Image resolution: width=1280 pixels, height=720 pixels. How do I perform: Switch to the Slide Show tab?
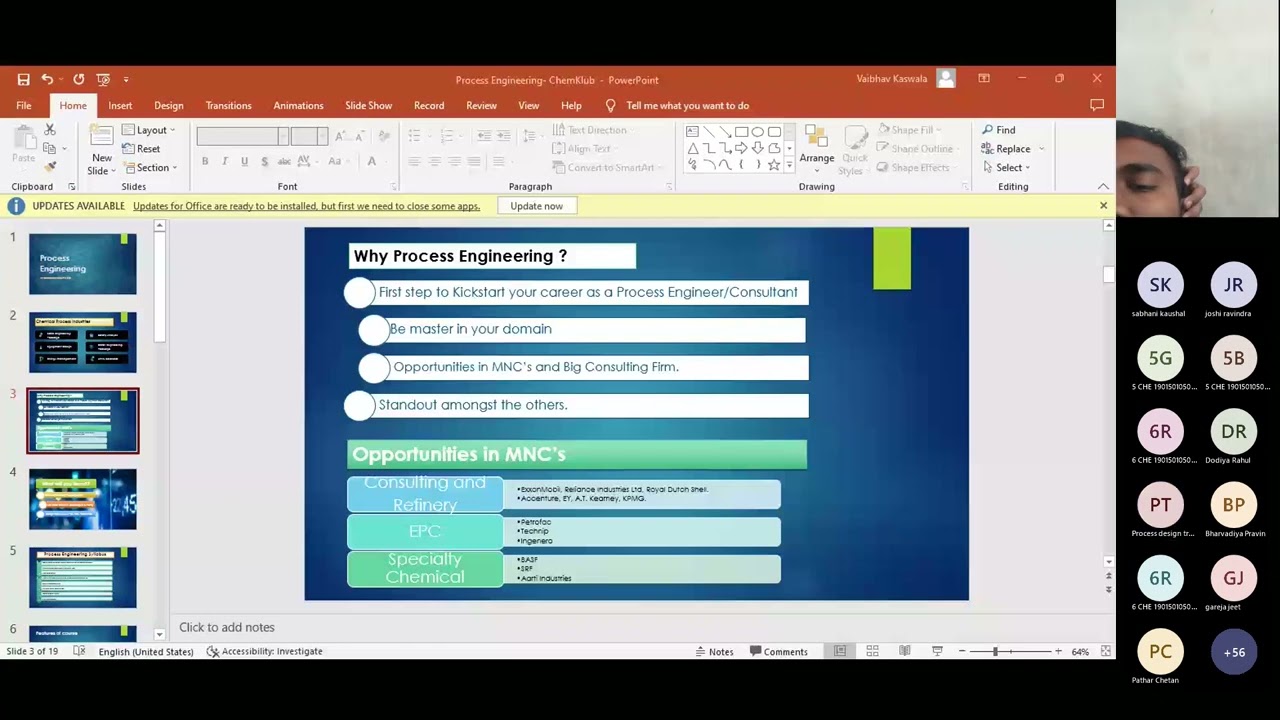coord(368,105)
